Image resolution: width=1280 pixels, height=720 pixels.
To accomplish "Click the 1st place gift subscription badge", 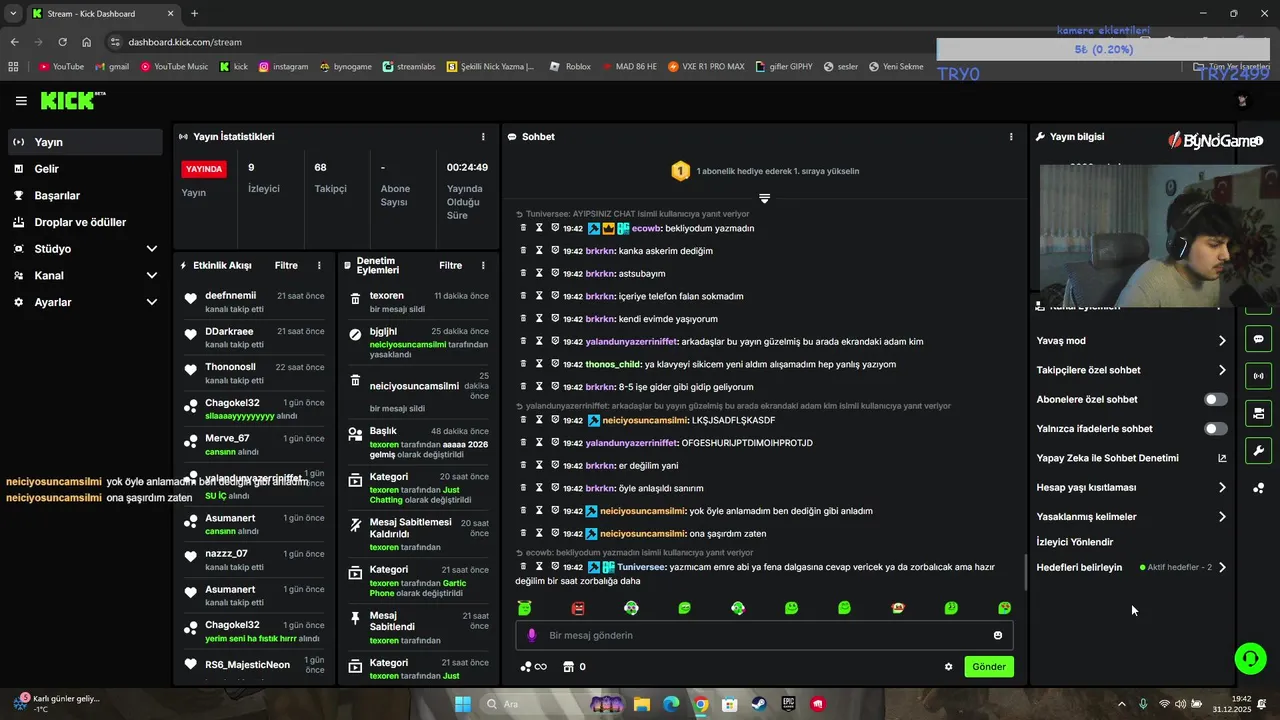I will tap(680, 171).
